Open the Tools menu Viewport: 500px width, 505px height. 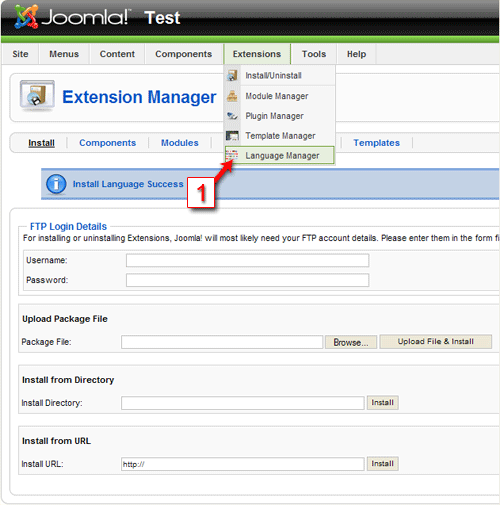click(314, 54)
